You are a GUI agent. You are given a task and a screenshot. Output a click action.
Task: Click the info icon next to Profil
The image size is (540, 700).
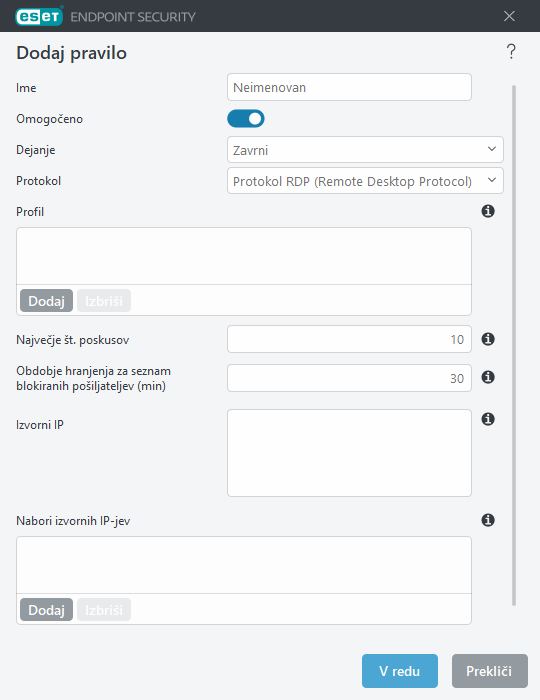488,211
